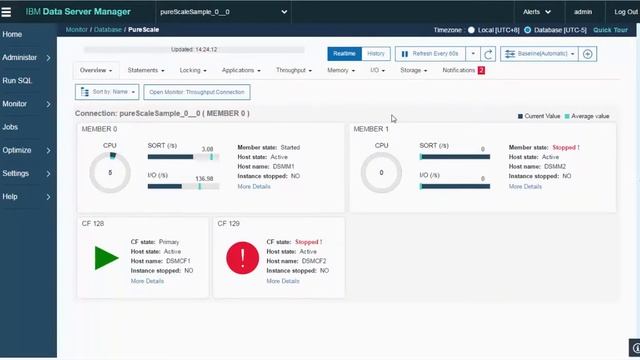Screen dimensions: 640x360
Task: Click the red alert icon of CF 129
Action: click(x=242, y=258)
